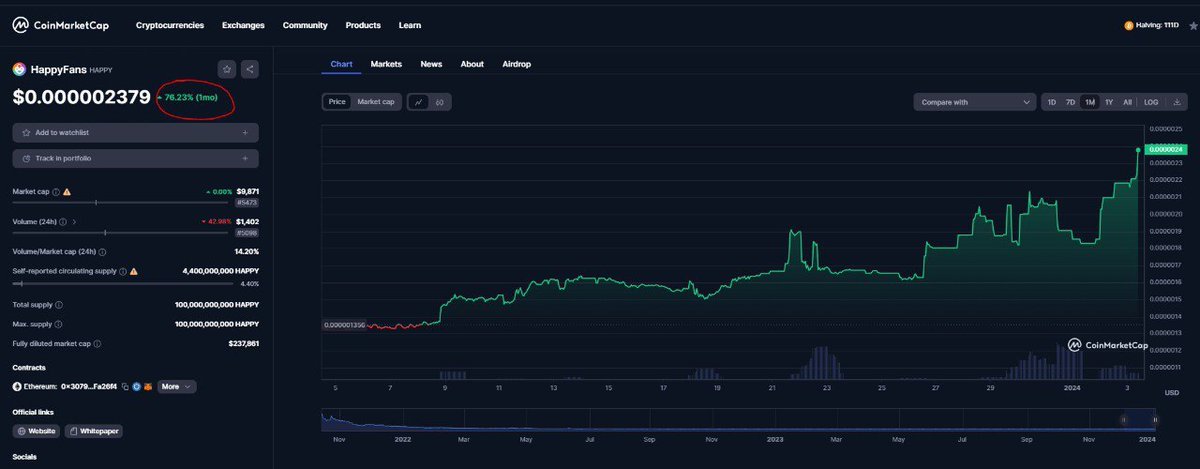Switch to the News tab
This screenshot has height=469, width=1200.
coord(431,64)
